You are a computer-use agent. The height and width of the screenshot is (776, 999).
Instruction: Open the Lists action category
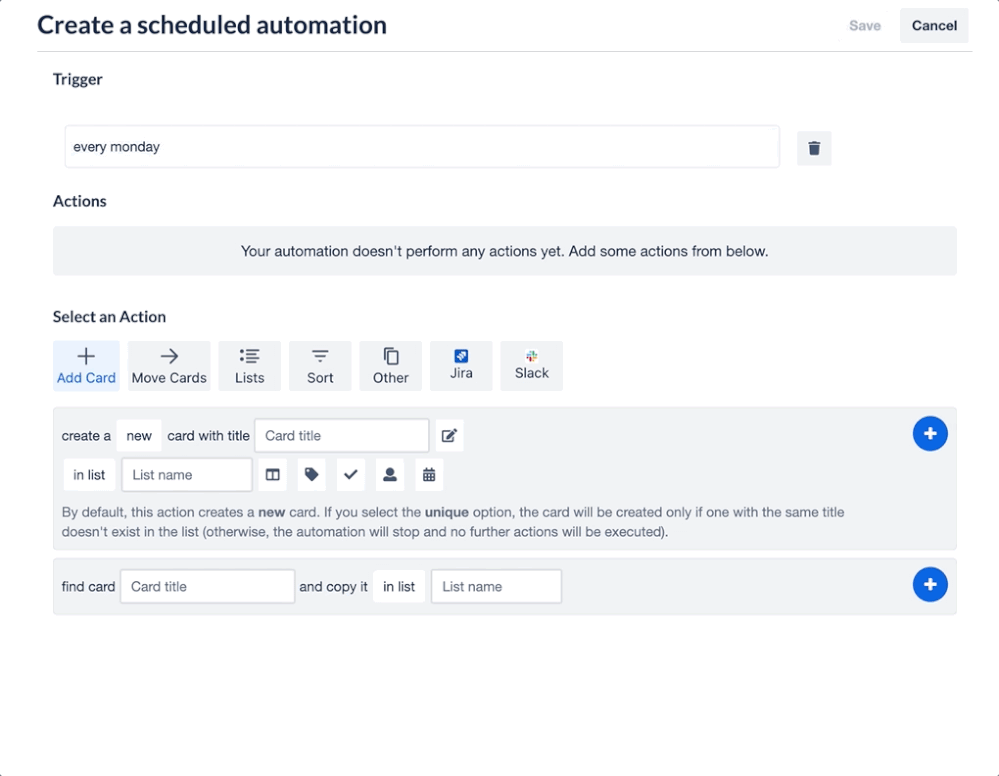[x=249, y=366]
